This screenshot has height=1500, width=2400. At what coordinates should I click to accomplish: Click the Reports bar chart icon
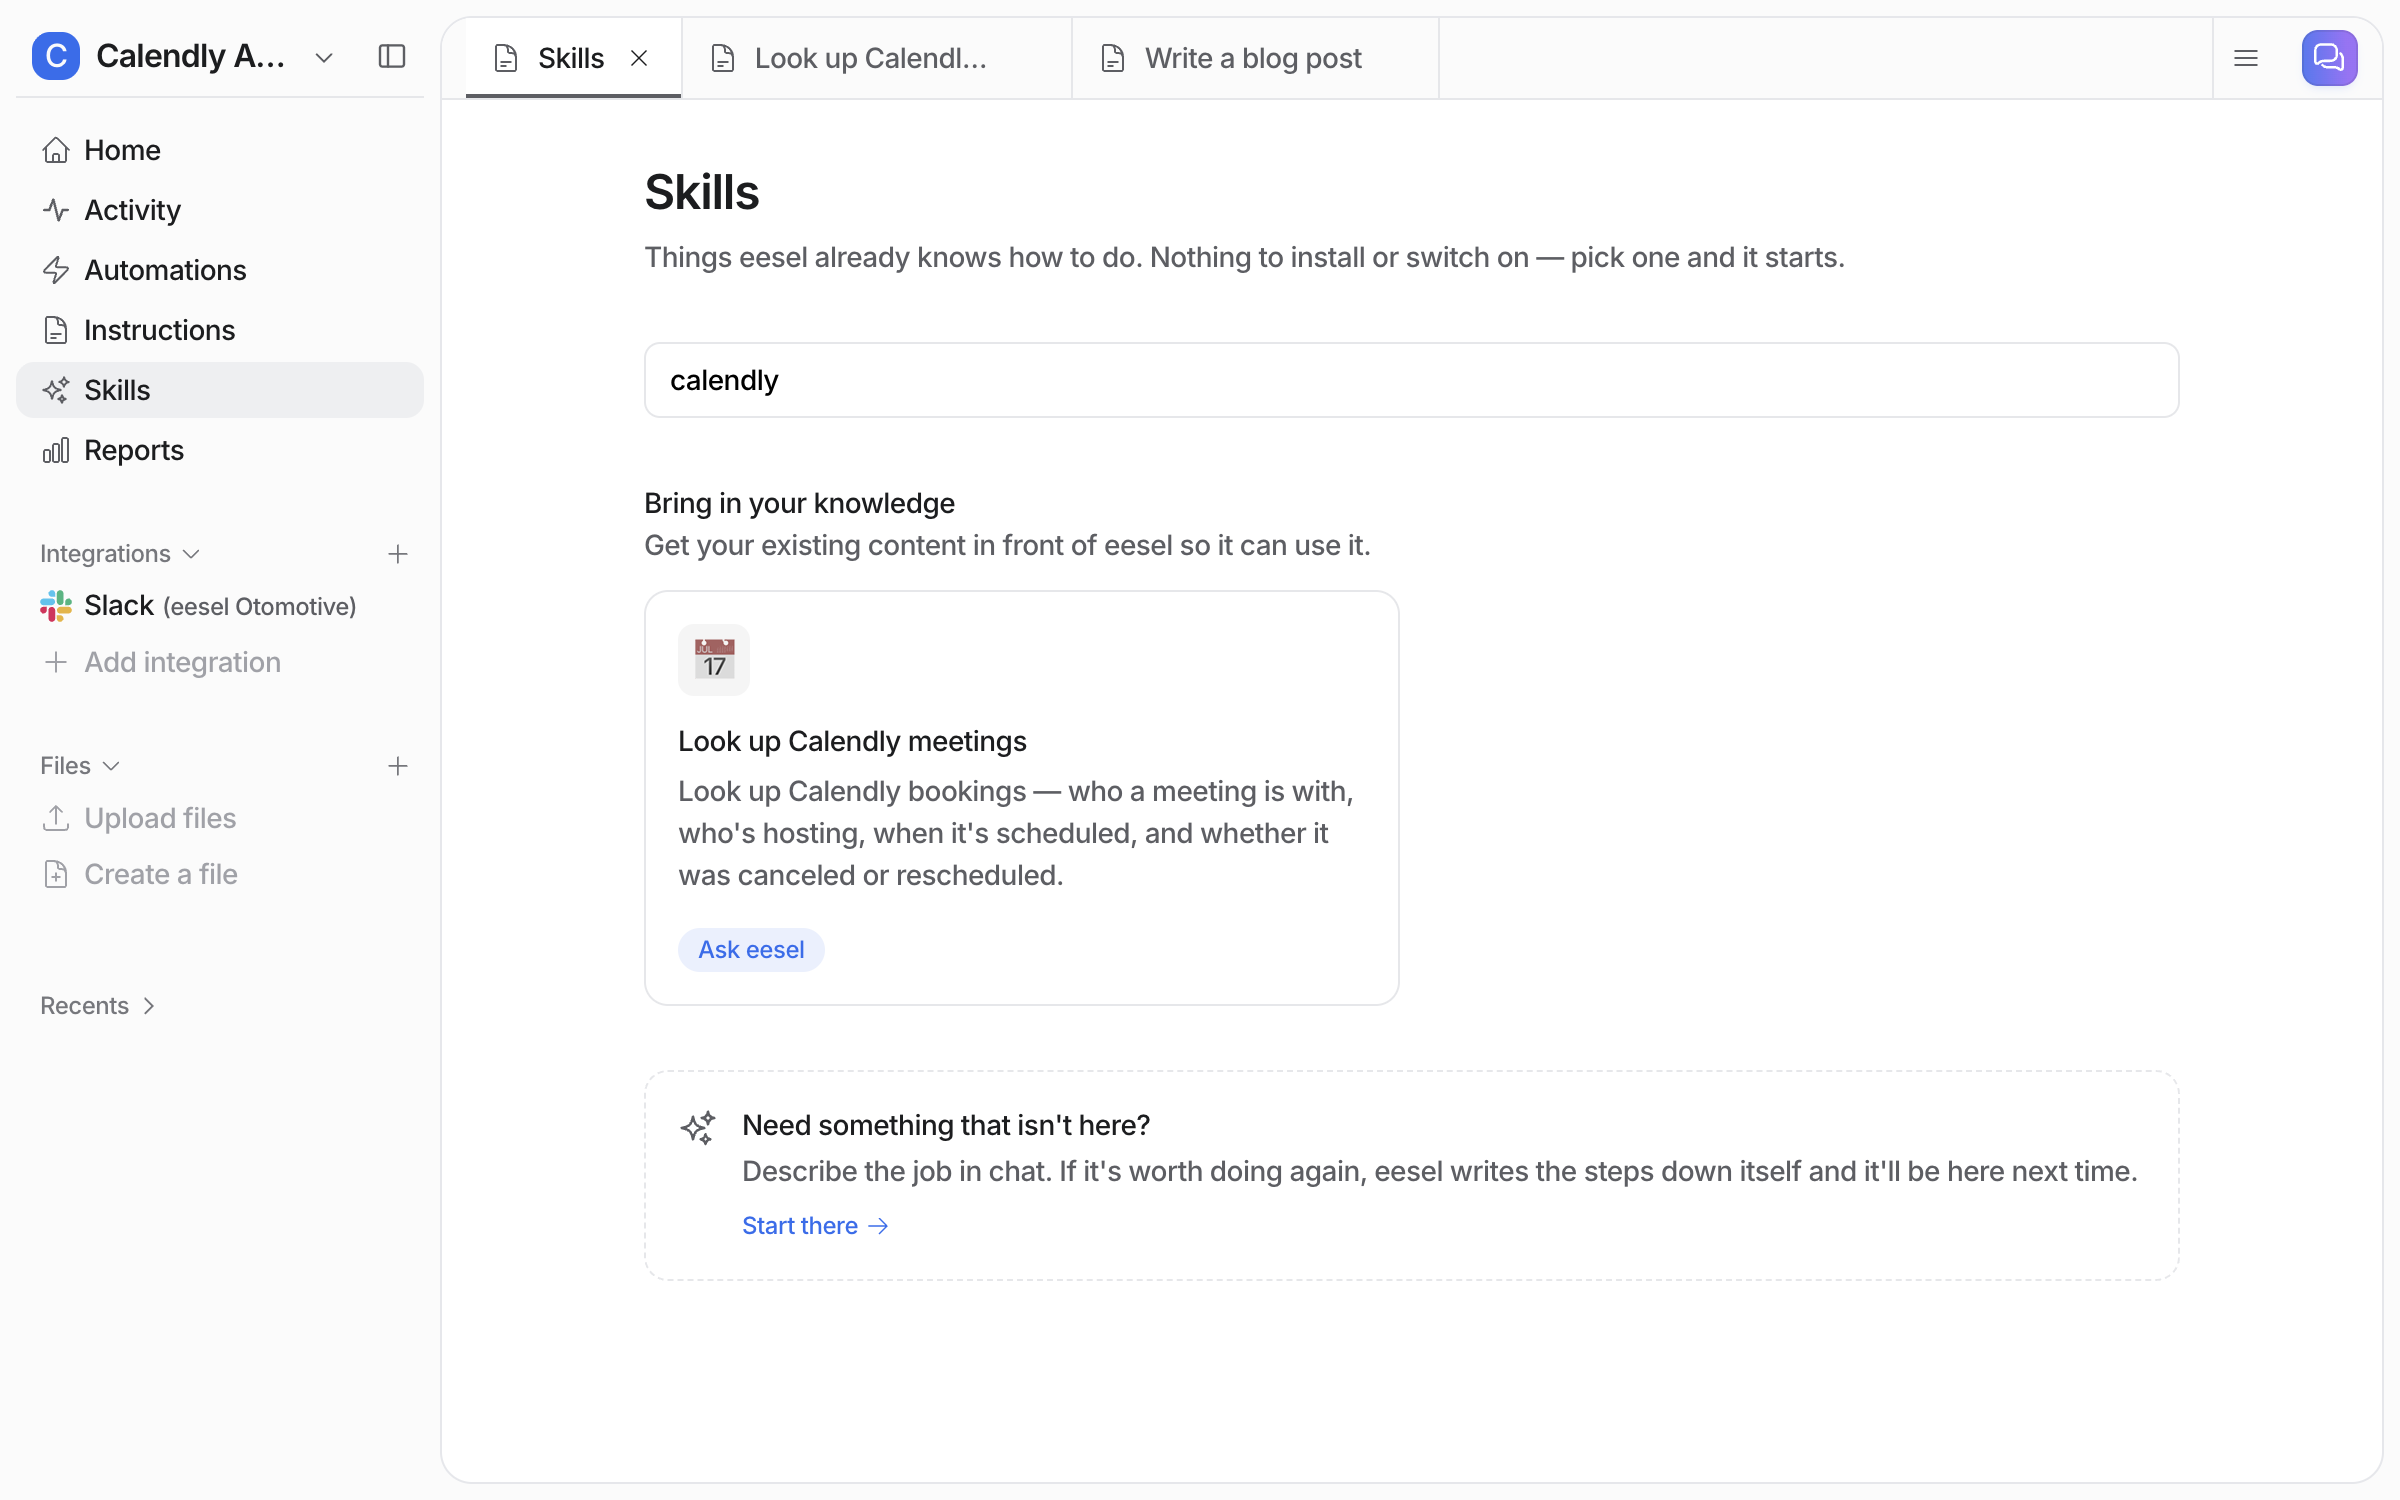(x=56, y=450)
